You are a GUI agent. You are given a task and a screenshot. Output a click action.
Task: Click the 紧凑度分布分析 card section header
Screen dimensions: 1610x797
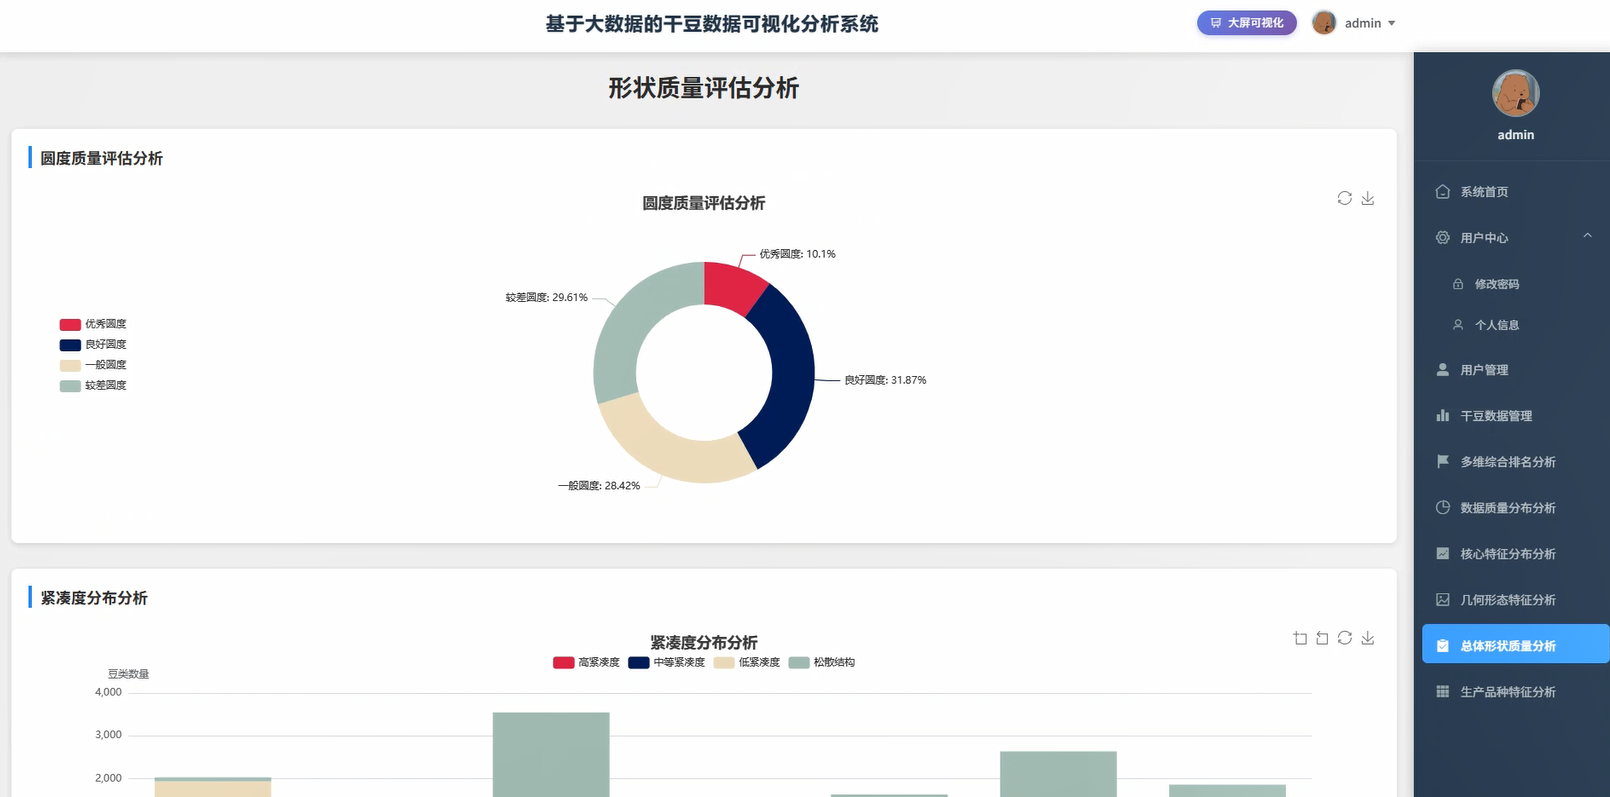94,598
